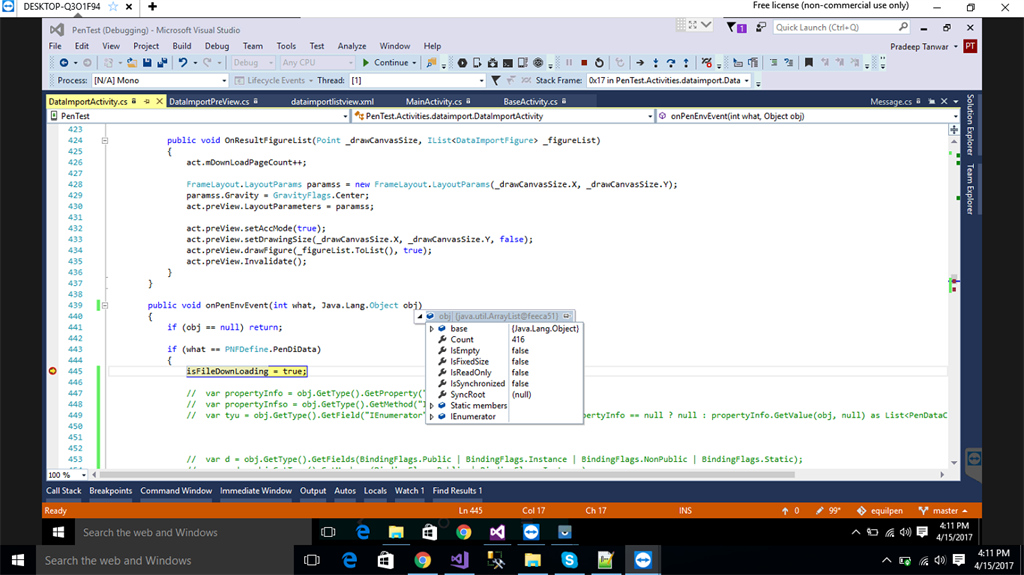Restart debugging with the circular arrow icon
The image size is (1024, 575).
(600, 63)
